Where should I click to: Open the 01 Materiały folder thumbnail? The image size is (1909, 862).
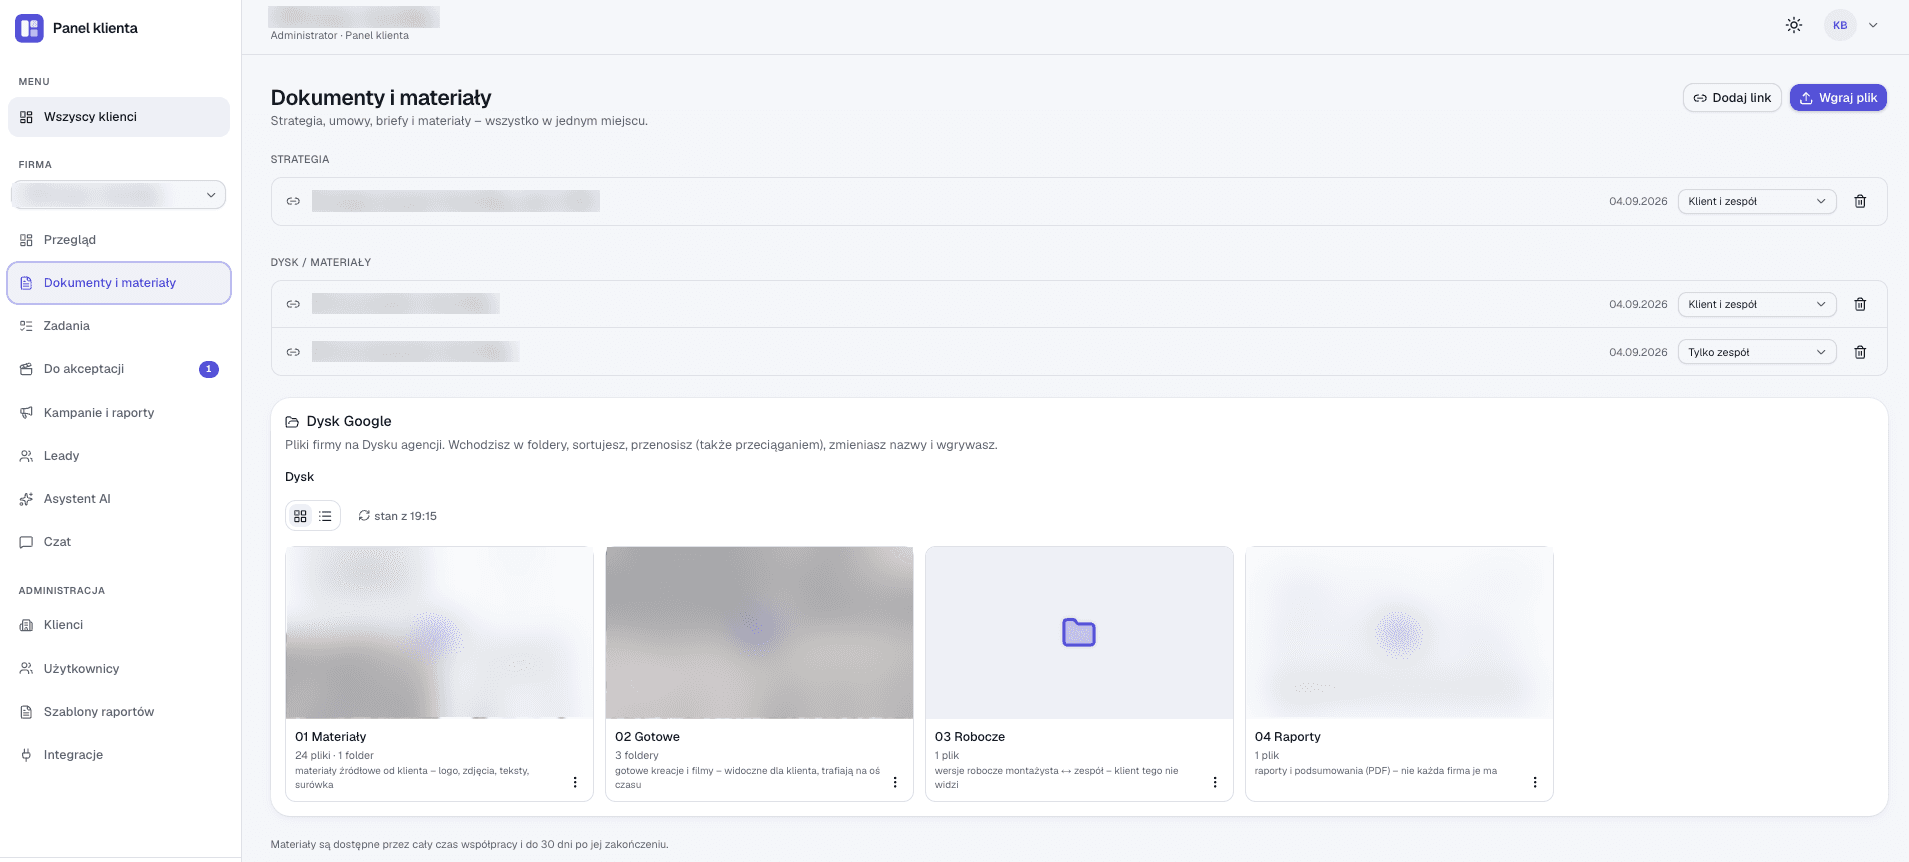tap(439, 632)
